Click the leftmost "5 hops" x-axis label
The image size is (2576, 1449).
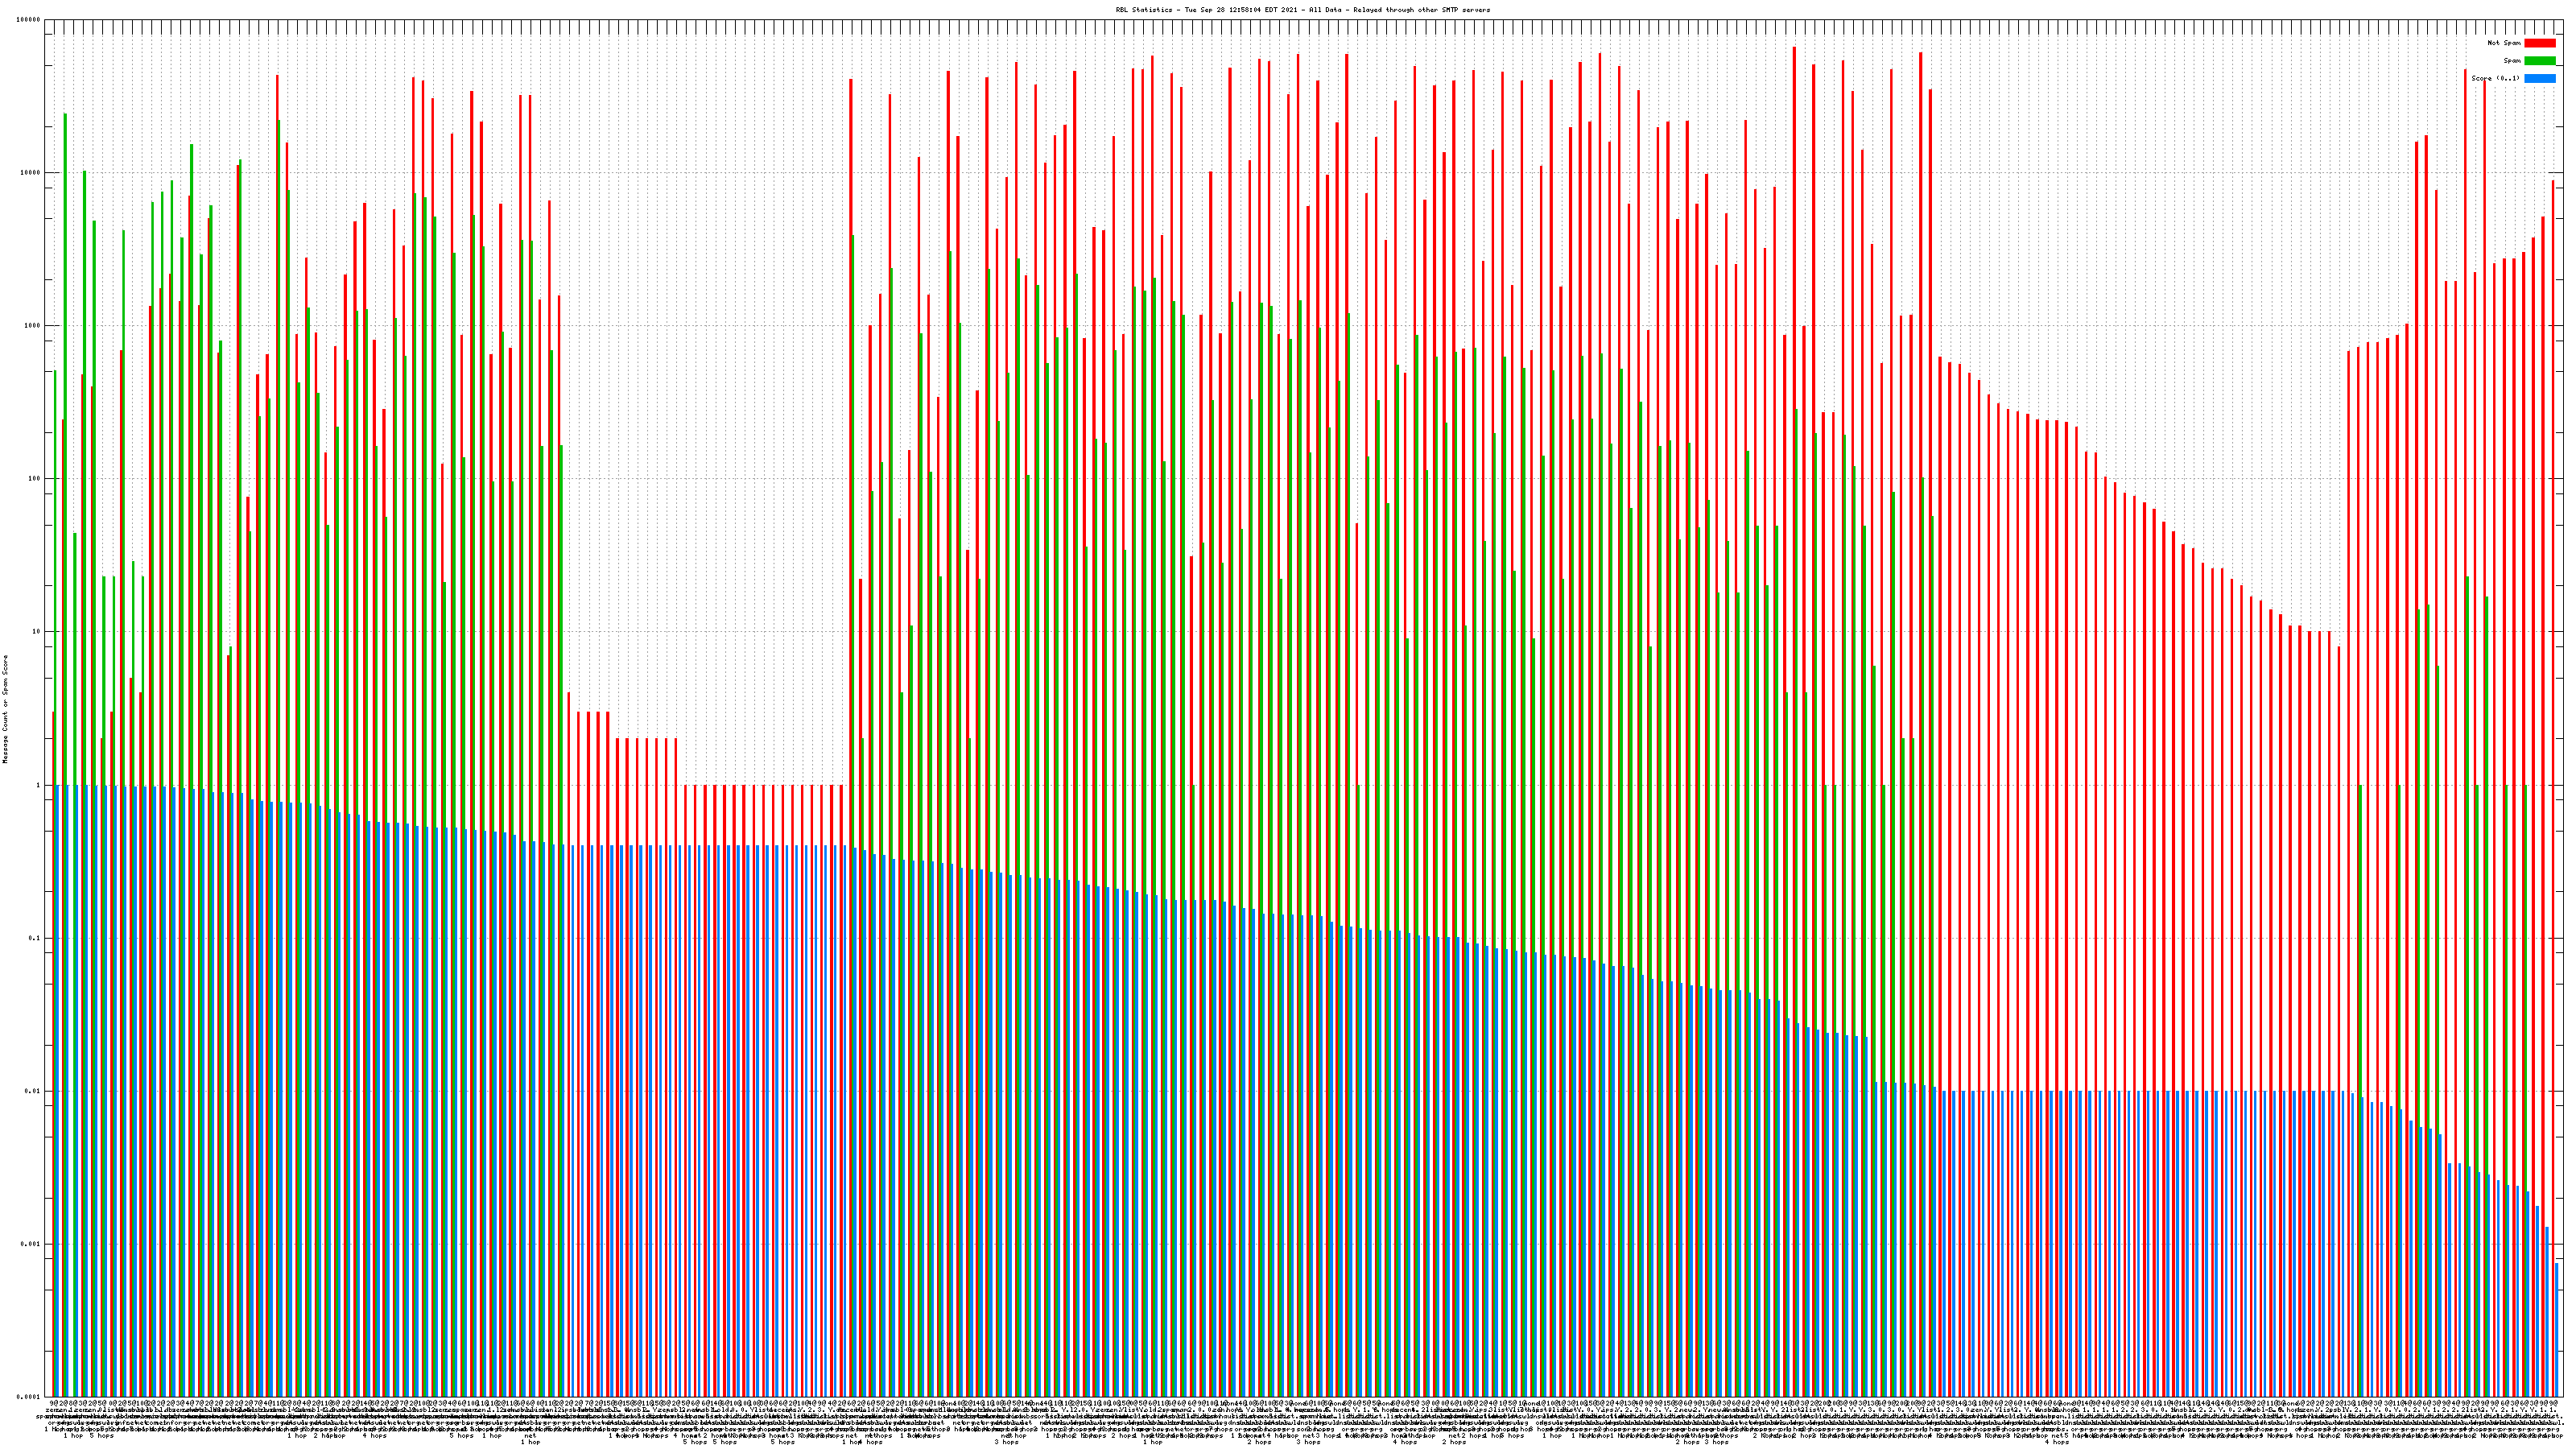102,1437
